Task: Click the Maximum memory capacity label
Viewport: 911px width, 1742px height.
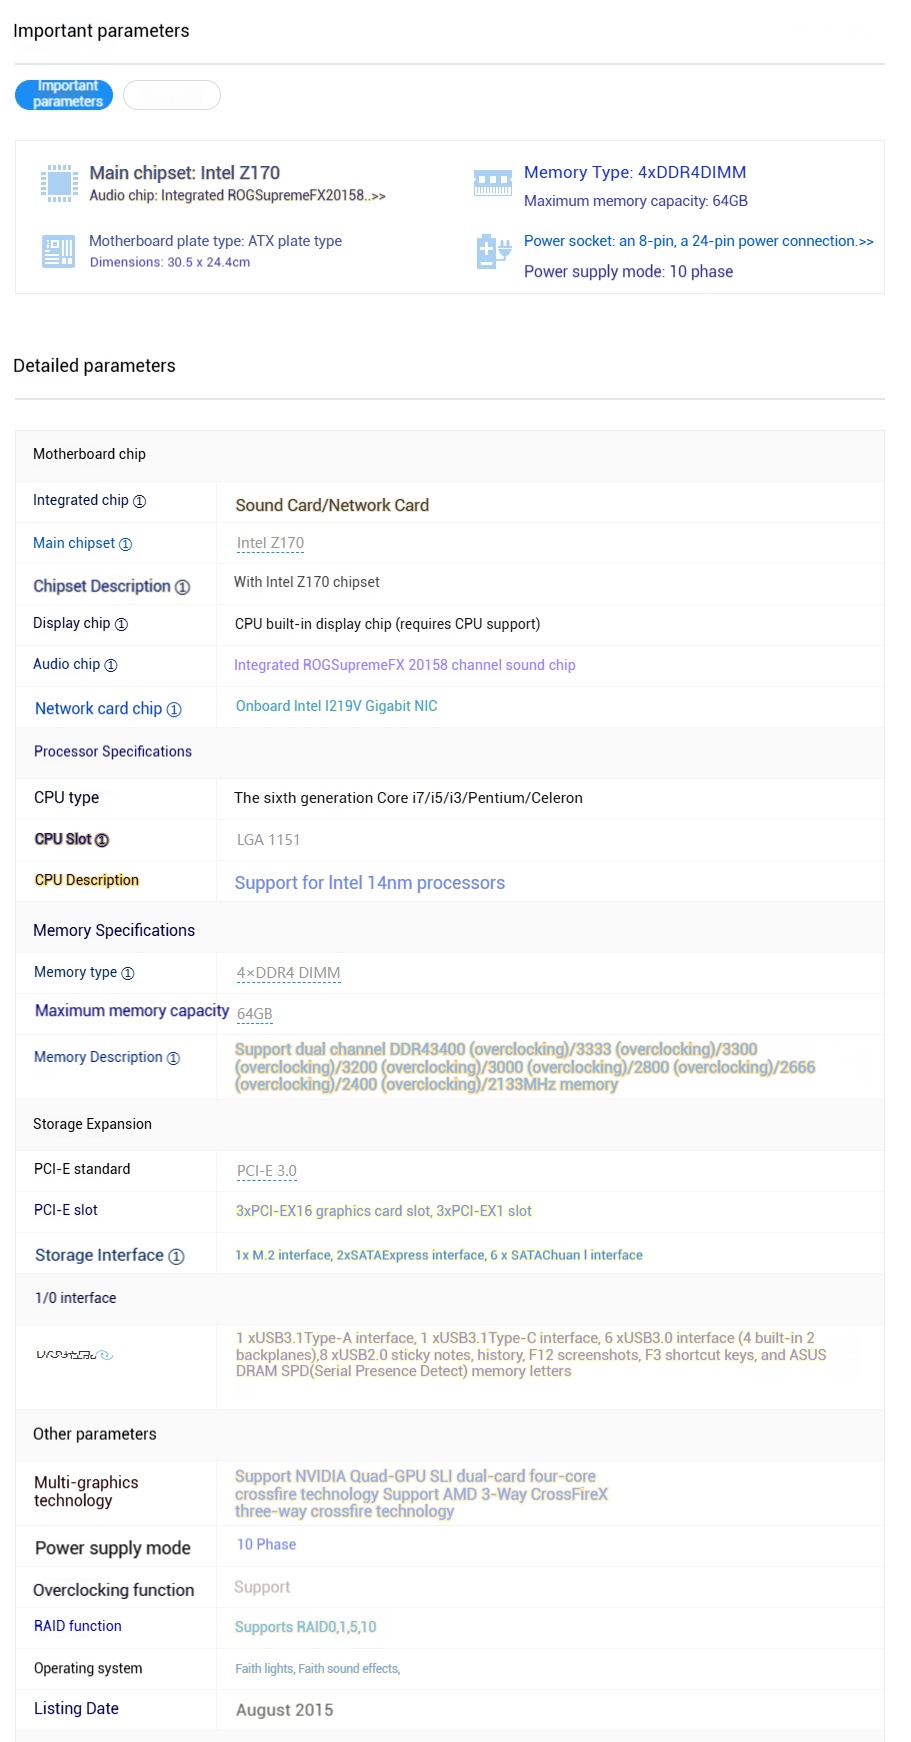Action: pos(132,1011)
